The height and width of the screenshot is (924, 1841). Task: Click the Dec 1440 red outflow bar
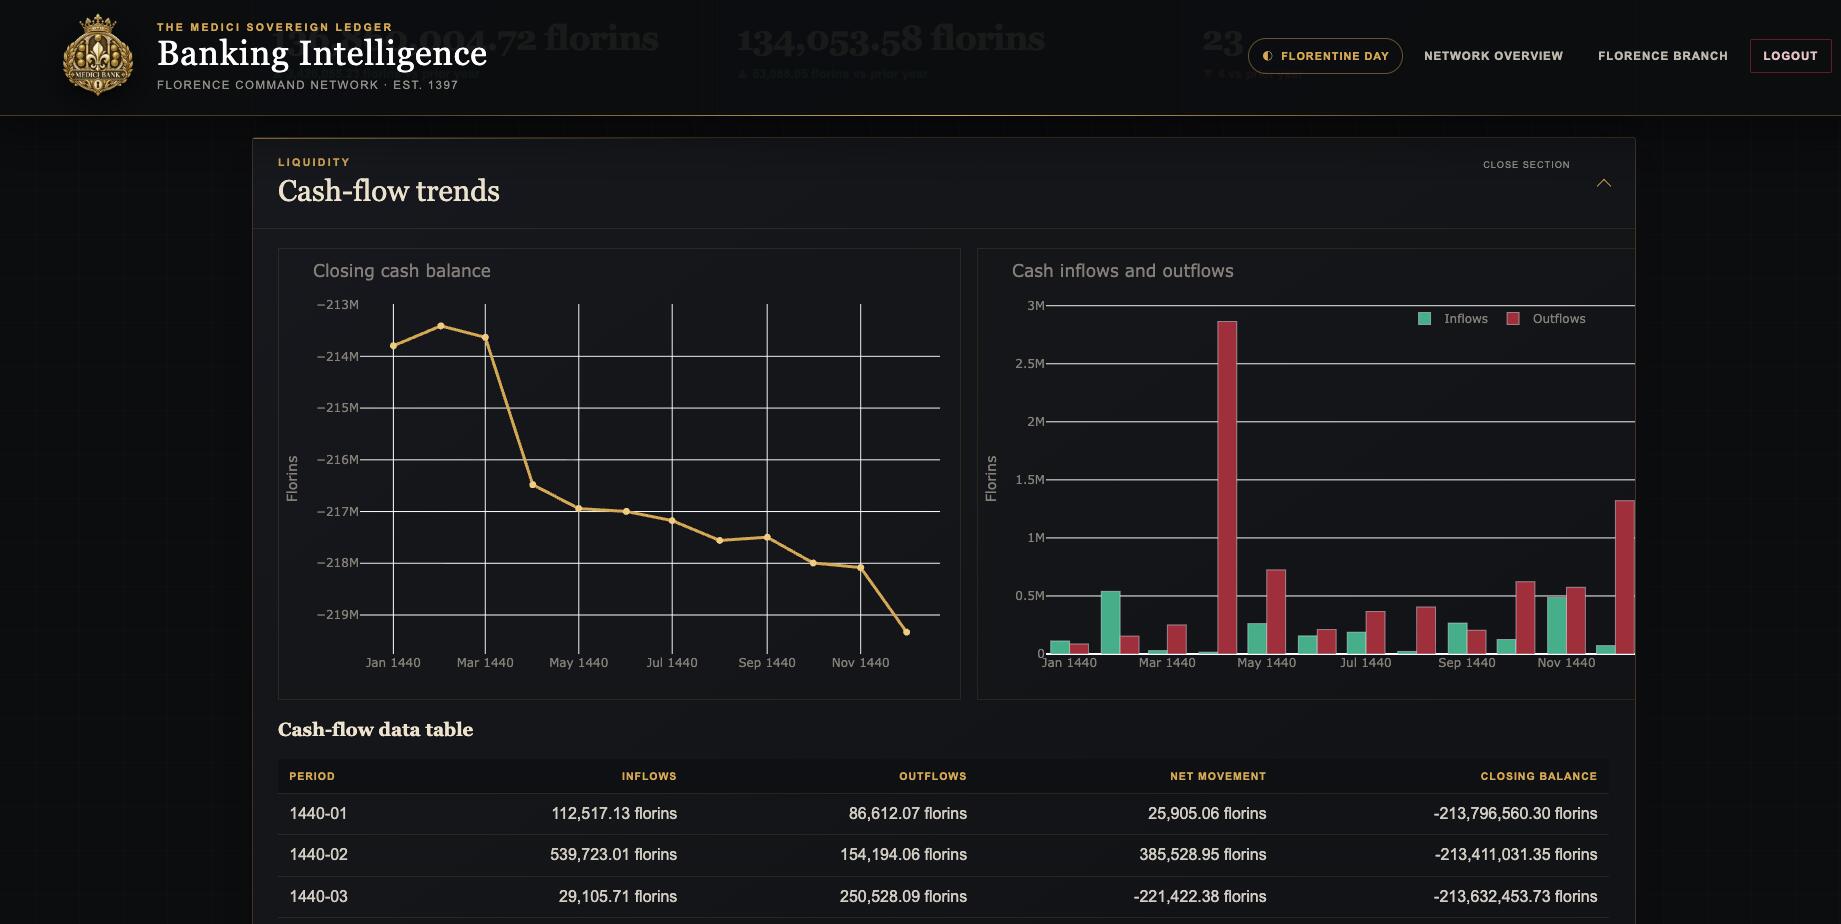pyautogui.click(x=1625, y=577)
